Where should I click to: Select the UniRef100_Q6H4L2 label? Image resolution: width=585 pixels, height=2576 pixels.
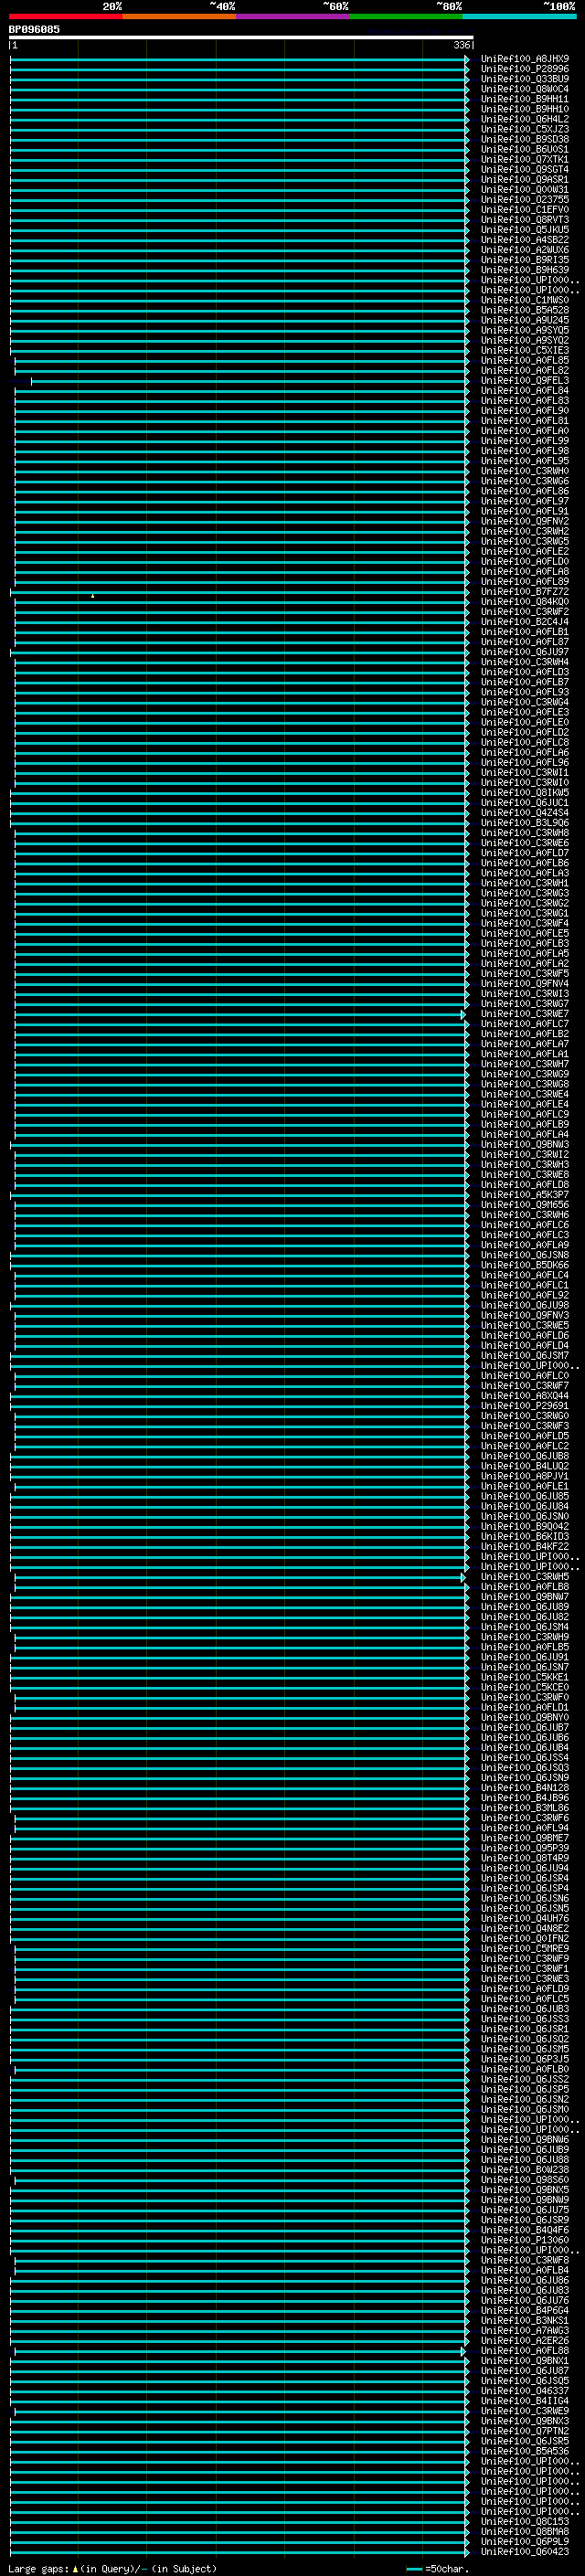click(x=524, y=119)
